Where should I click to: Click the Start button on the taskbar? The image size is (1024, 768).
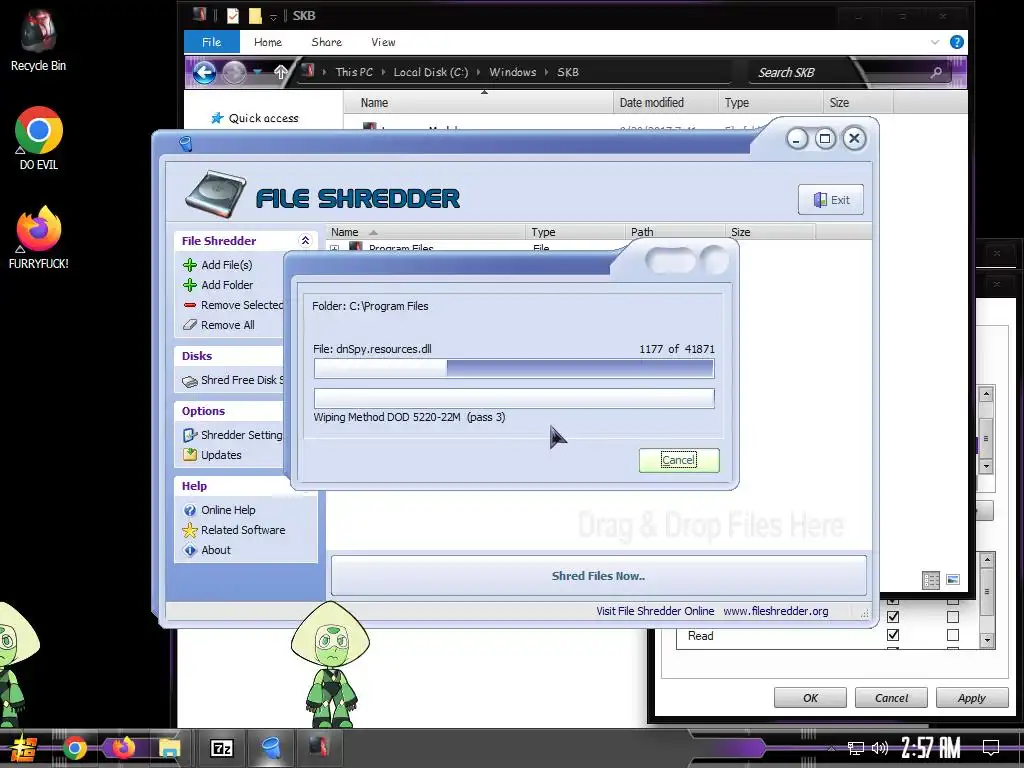tap(23, 748)
